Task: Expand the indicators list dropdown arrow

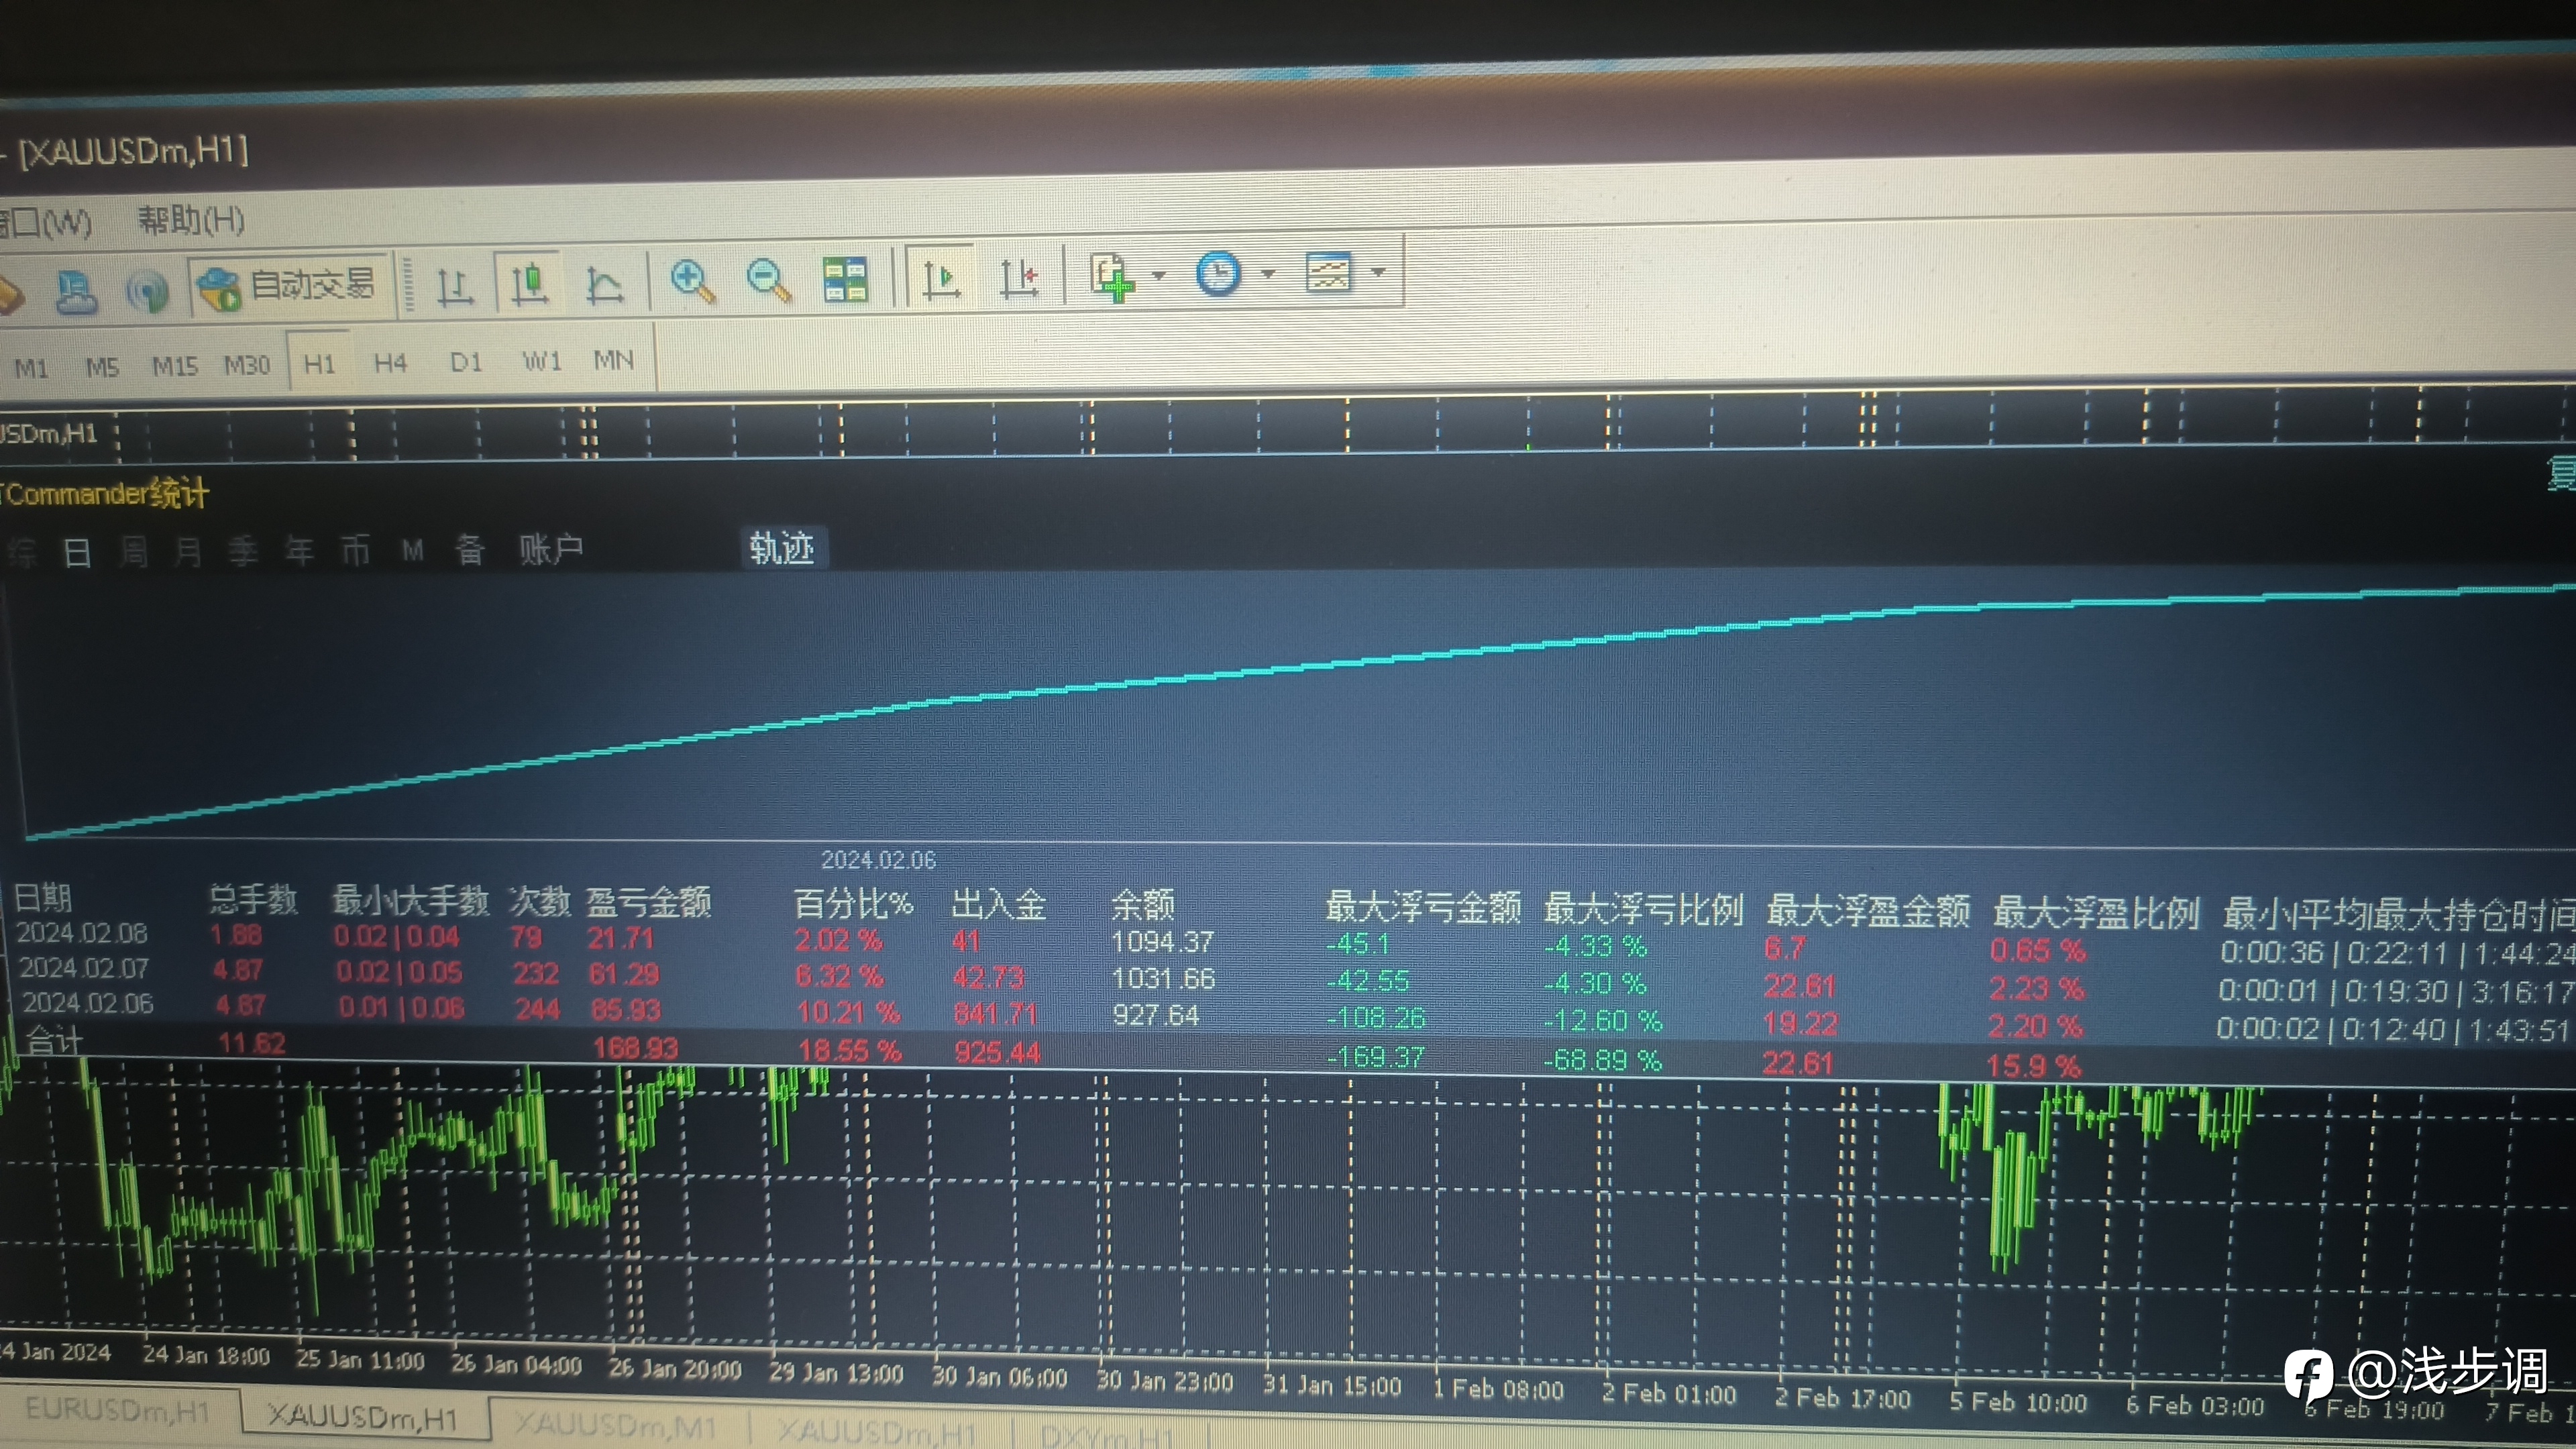Action: click(1158, 275)
